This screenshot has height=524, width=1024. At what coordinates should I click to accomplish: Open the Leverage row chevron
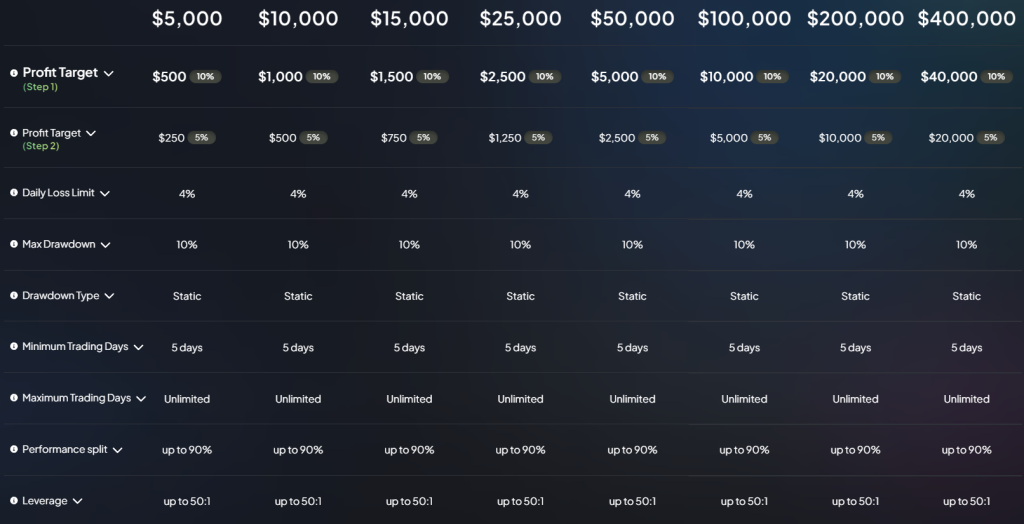click(x=77, y=501)
